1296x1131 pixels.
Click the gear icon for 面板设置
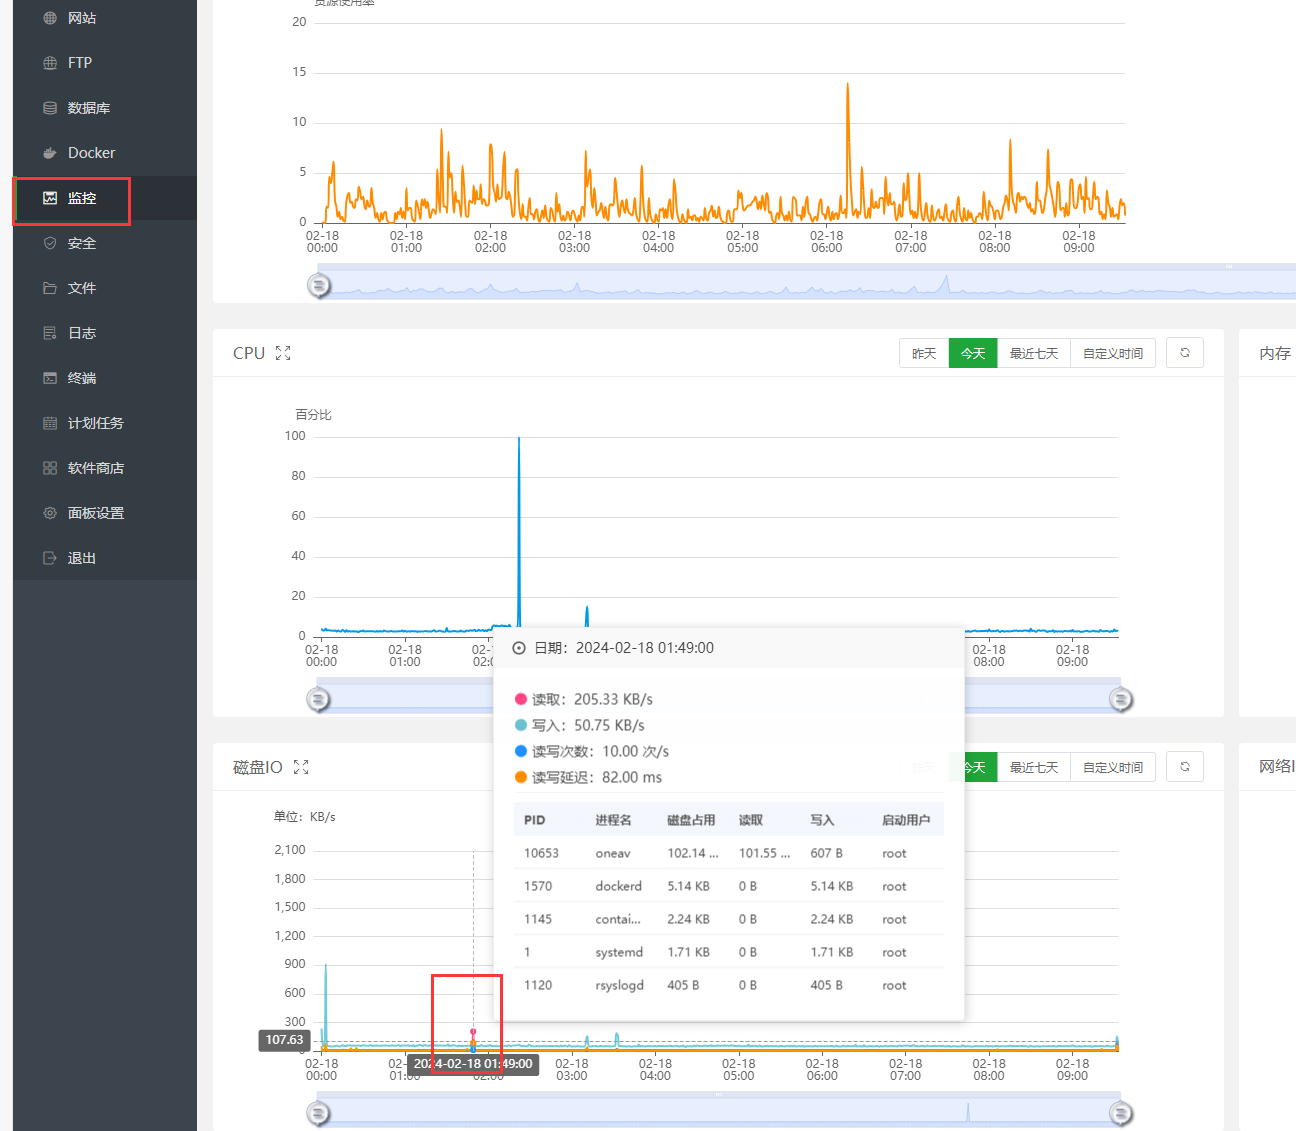(x=50, y=513)
